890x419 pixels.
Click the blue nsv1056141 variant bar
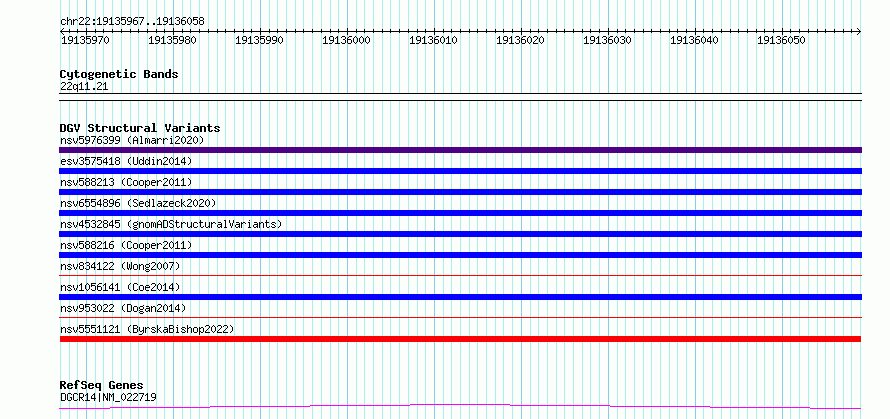click(460, 297)
